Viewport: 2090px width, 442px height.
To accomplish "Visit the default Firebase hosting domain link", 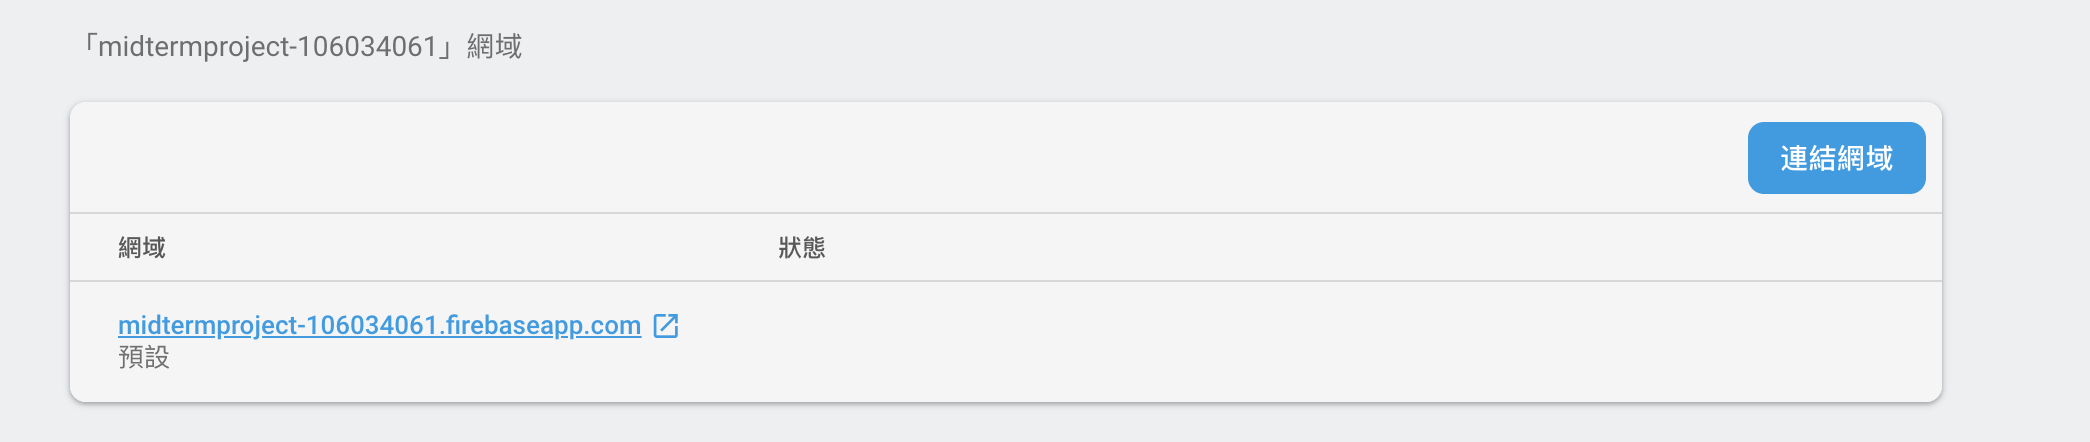I will 379,326.
